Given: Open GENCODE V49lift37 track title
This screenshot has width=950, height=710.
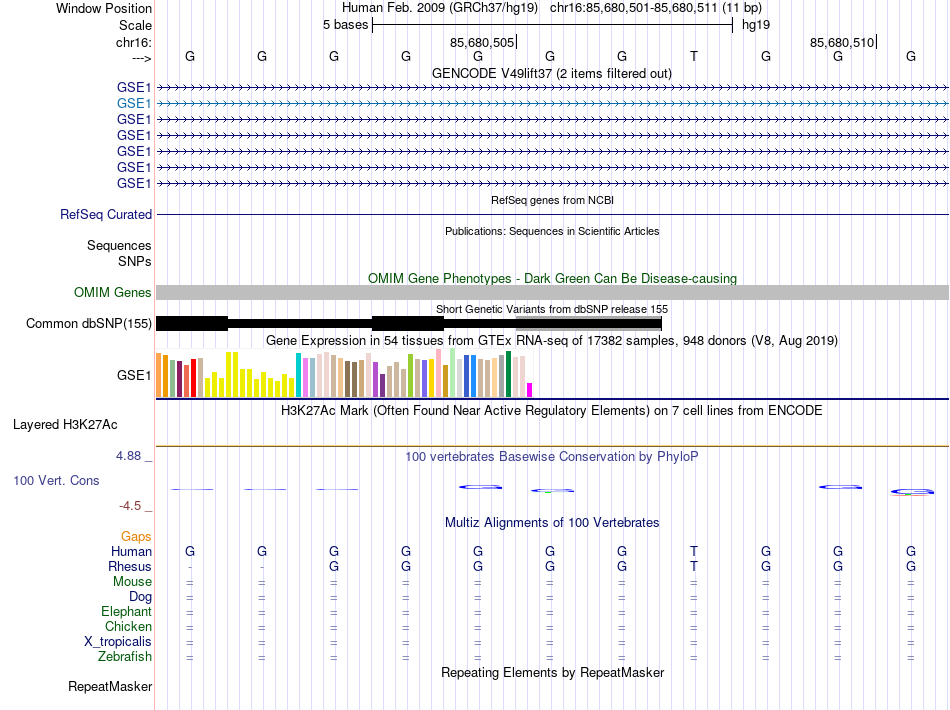Looking at the screenshot, I should 552,73.
